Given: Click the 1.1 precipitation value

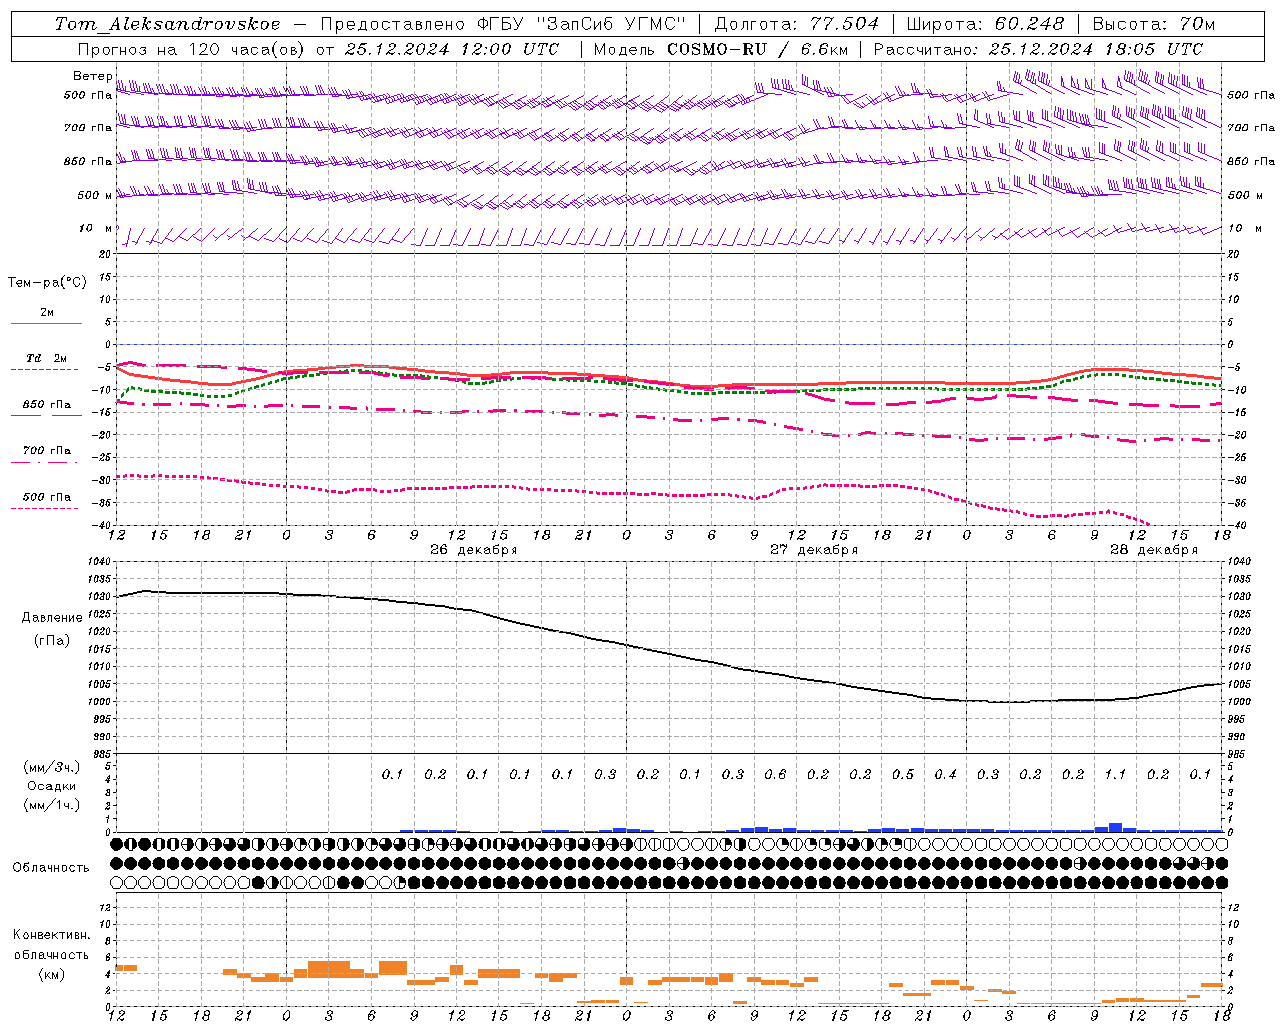Looking at the screenshot, I should 1115,774.
